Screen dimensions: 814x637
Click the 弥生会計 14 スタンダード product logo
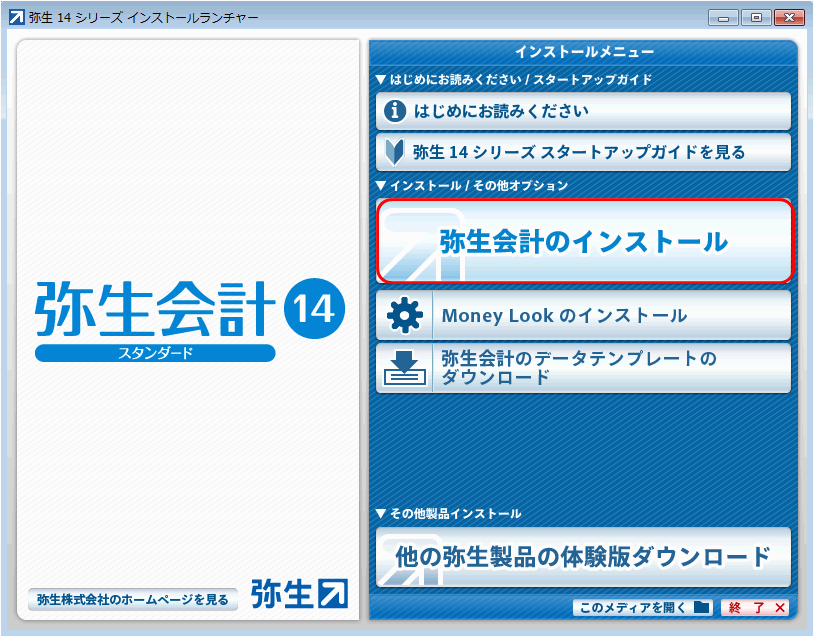[x=190, y=320]
